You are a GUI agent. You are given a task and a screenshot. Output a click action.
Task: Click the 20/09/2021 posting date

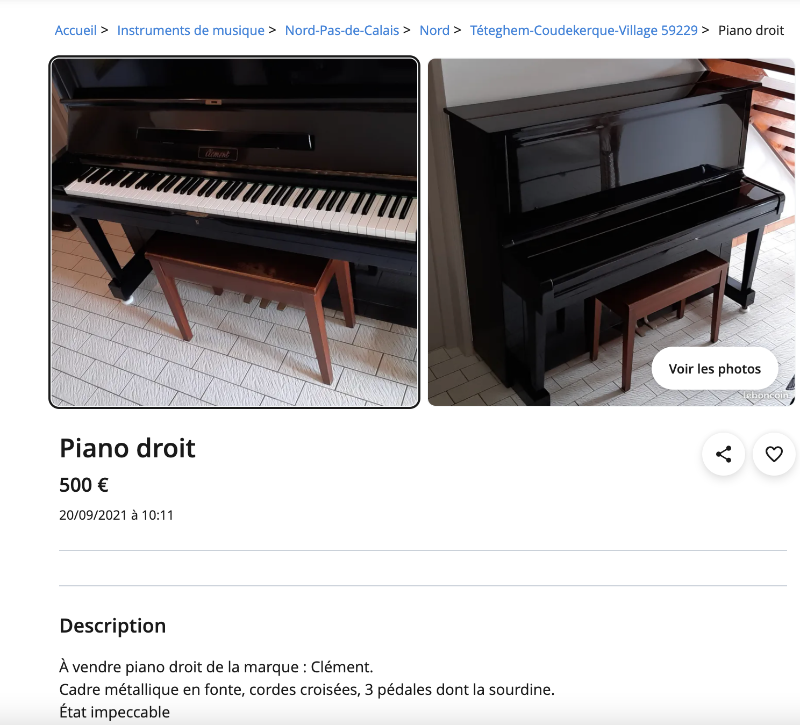click(x=116, y=515)
